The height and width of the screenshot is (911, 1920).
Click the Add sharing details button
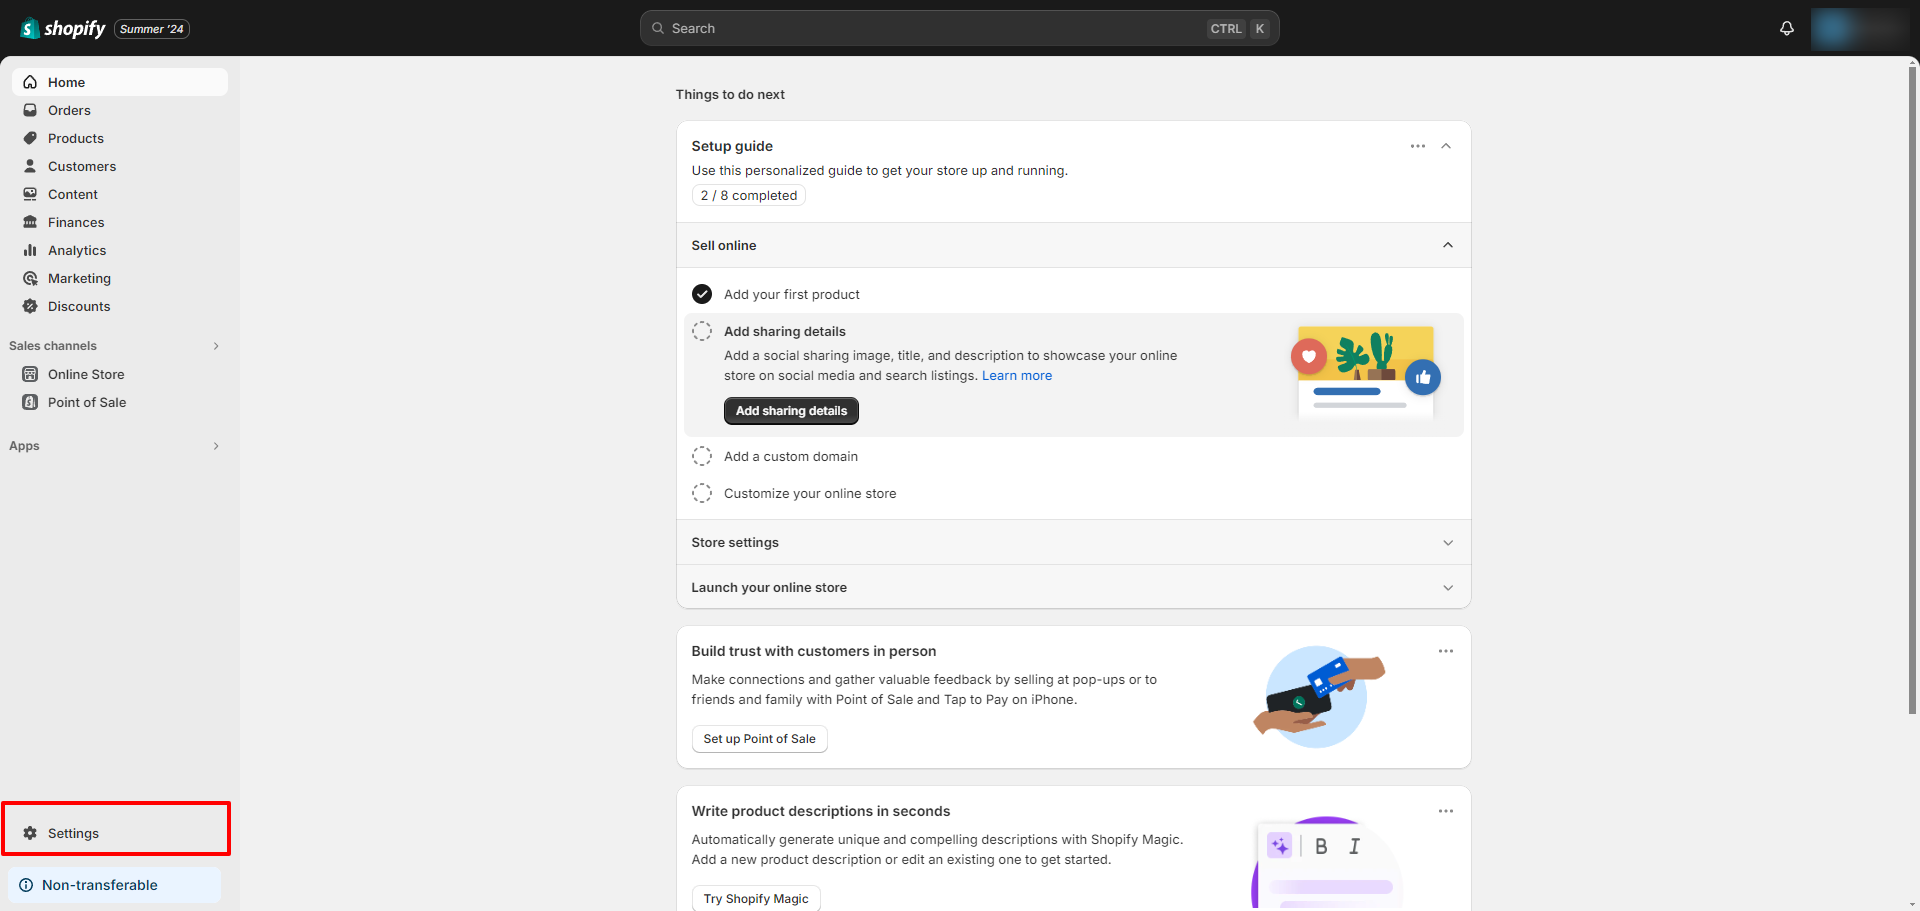[791, 411]
